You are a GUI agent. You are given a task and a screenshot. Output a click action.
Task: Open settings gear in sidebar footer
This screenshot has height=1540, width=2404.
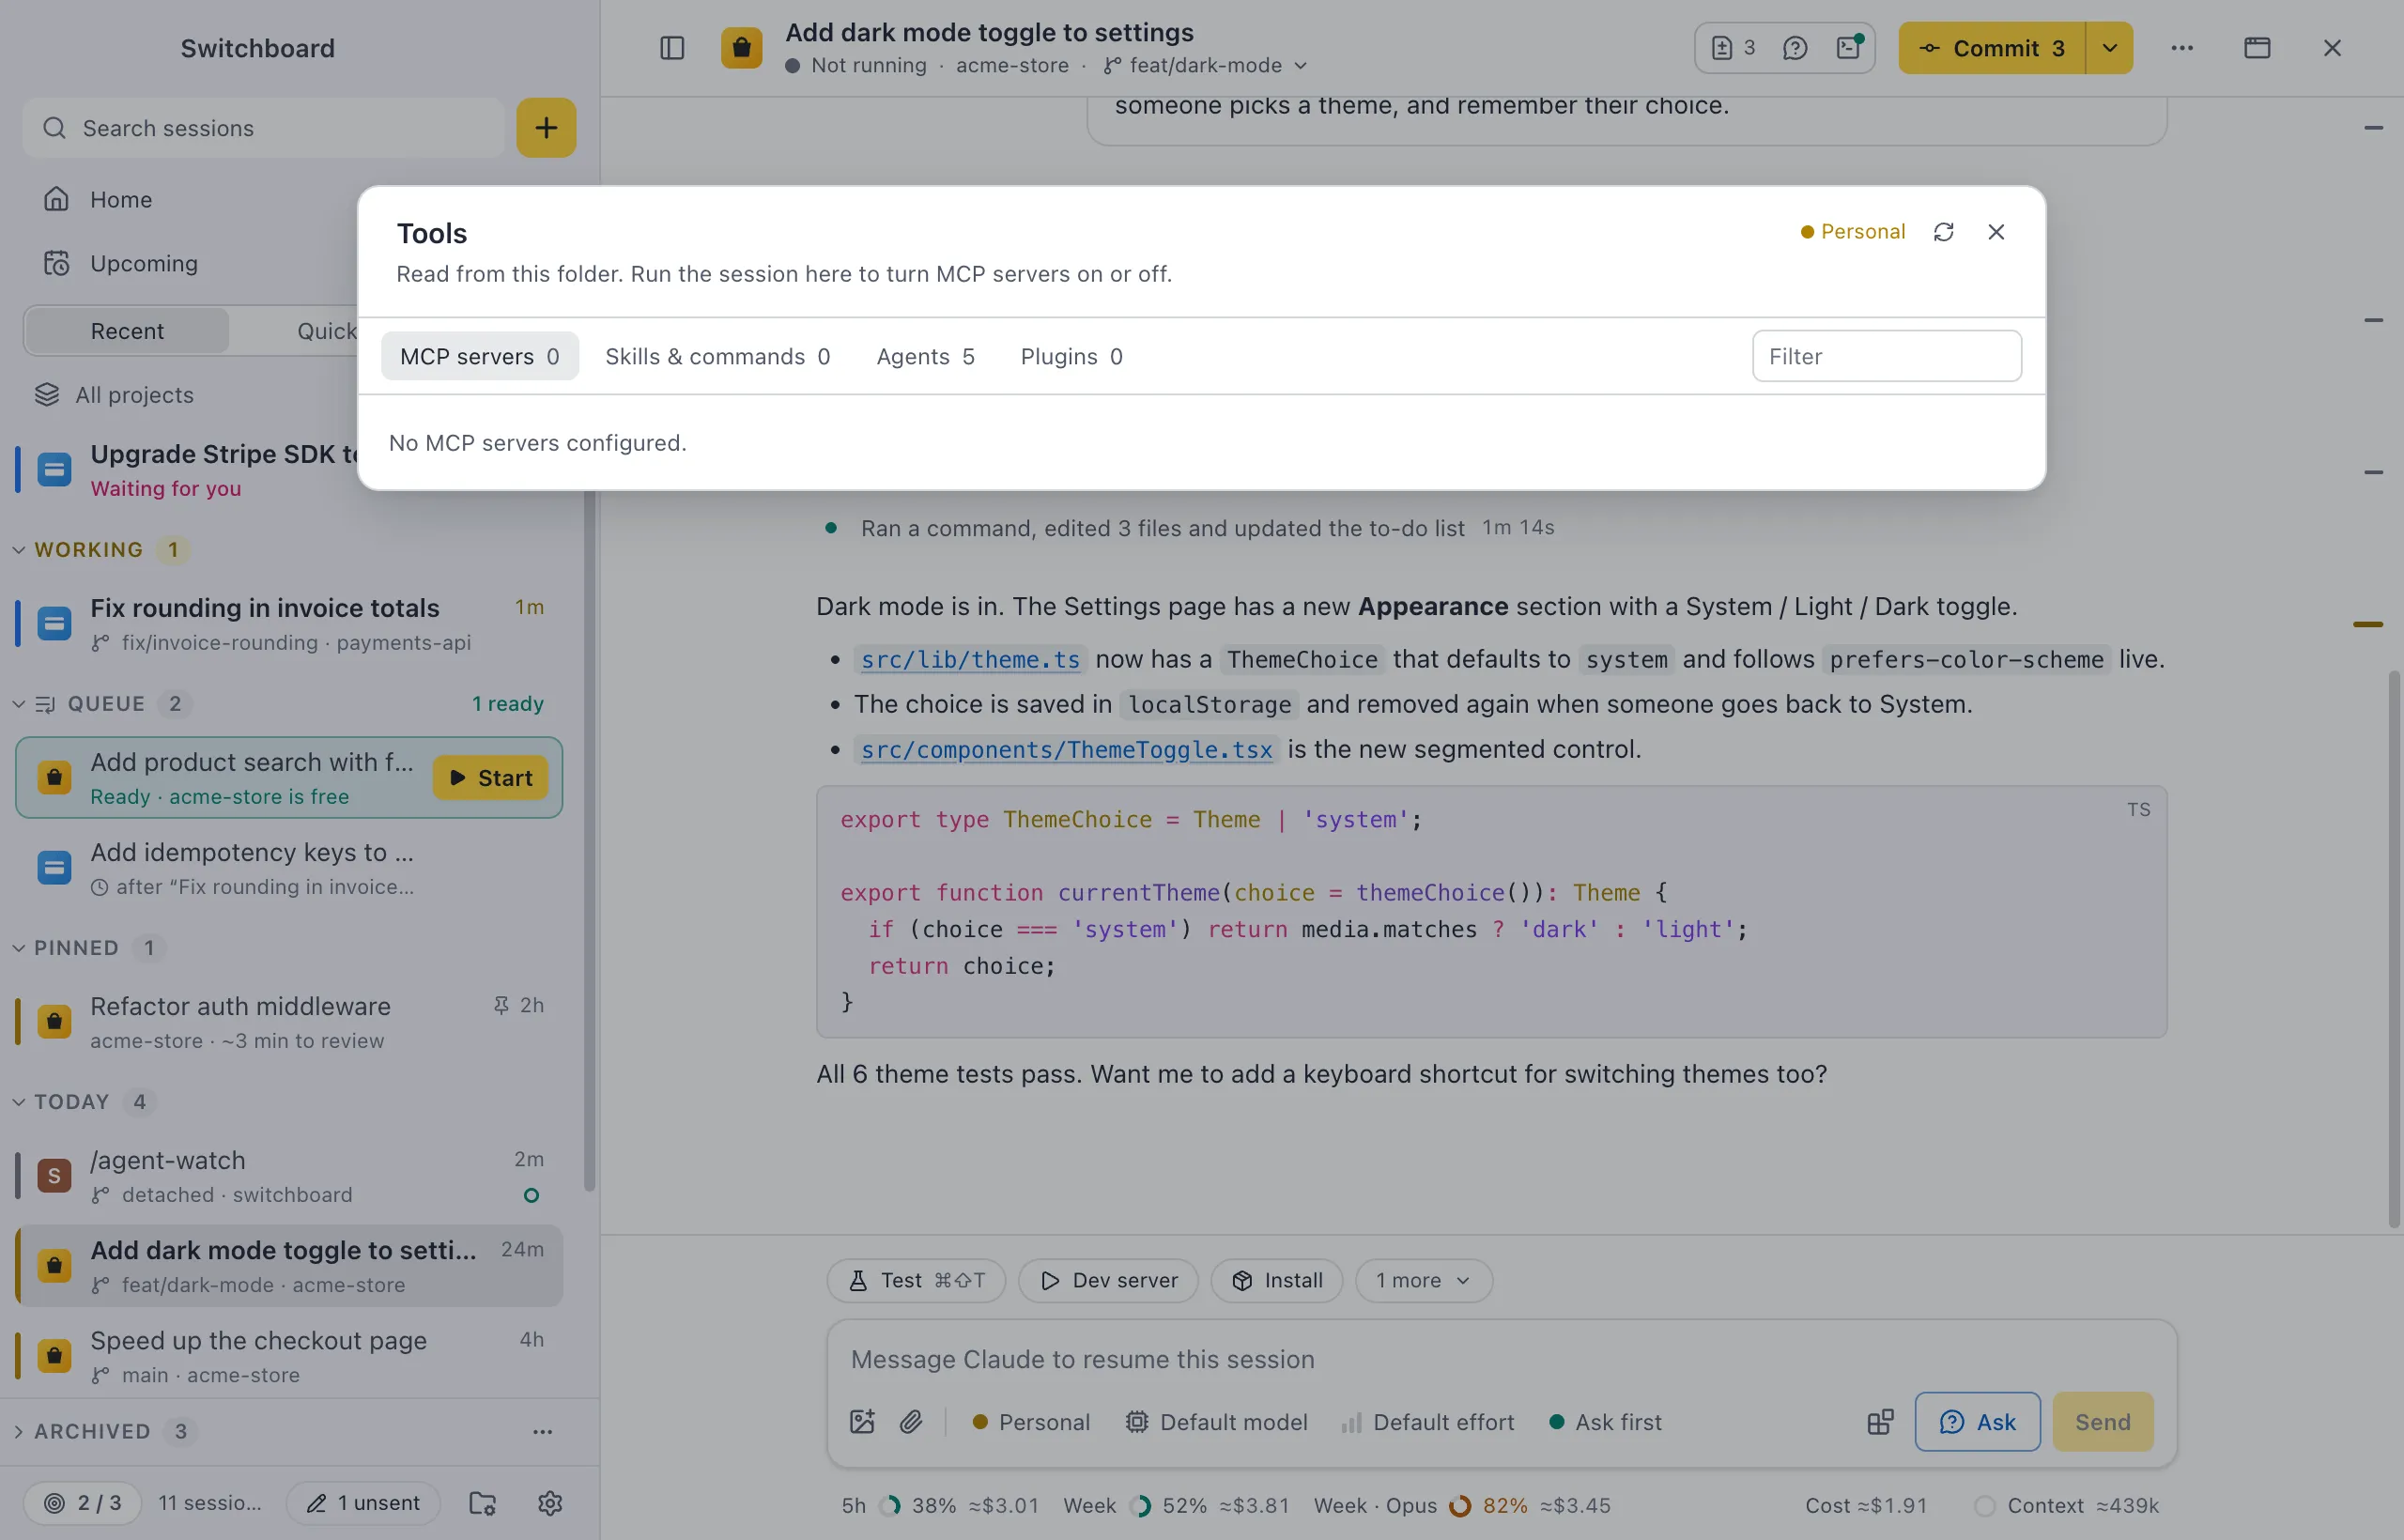tap(550, 1502)
